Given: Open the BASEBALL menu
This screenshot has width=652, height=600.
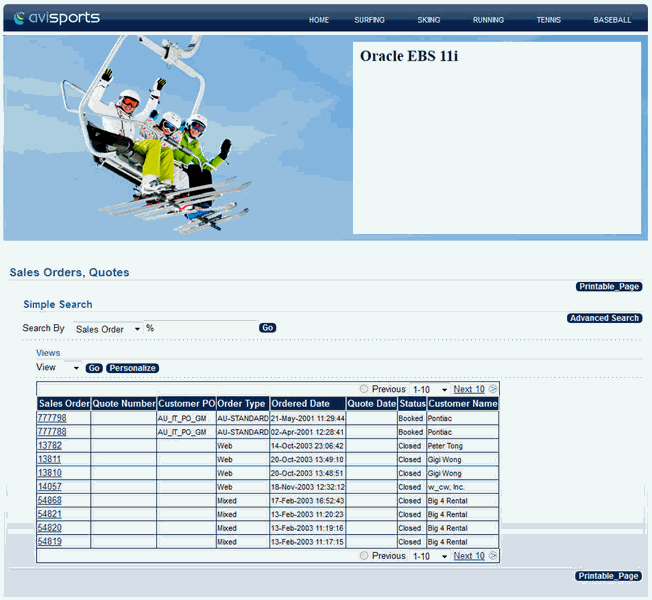Looking at the screenshot, I should (612, 20).
